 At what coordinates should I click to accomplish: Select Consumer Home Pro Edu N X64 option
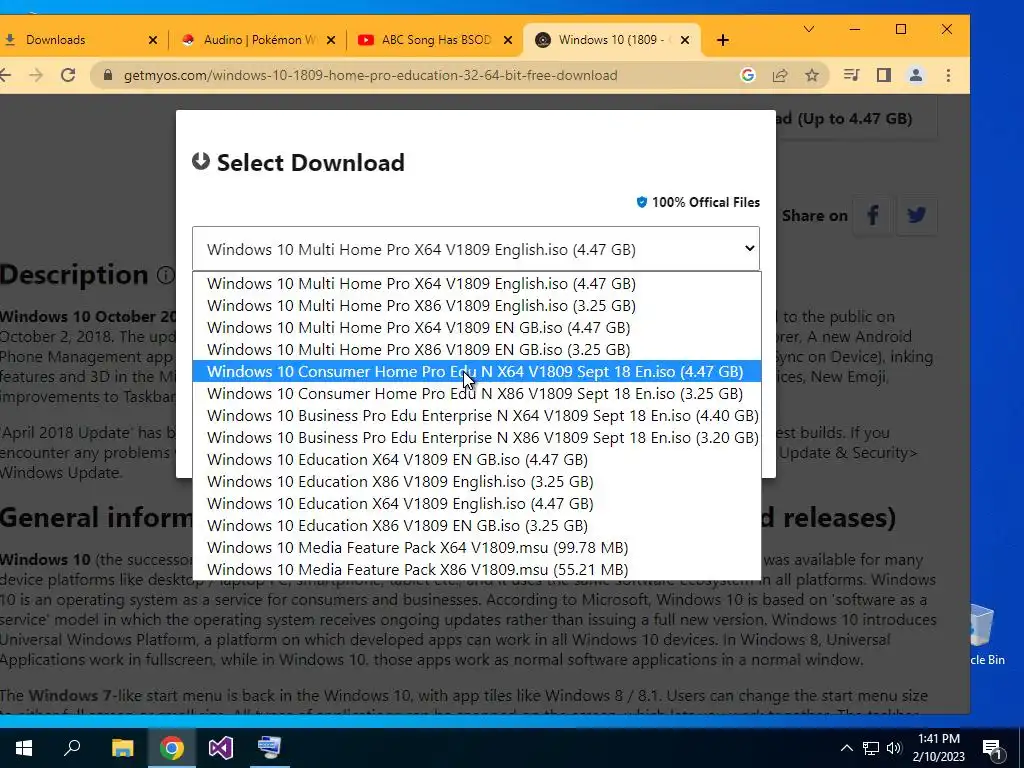(x=477, y=372)
